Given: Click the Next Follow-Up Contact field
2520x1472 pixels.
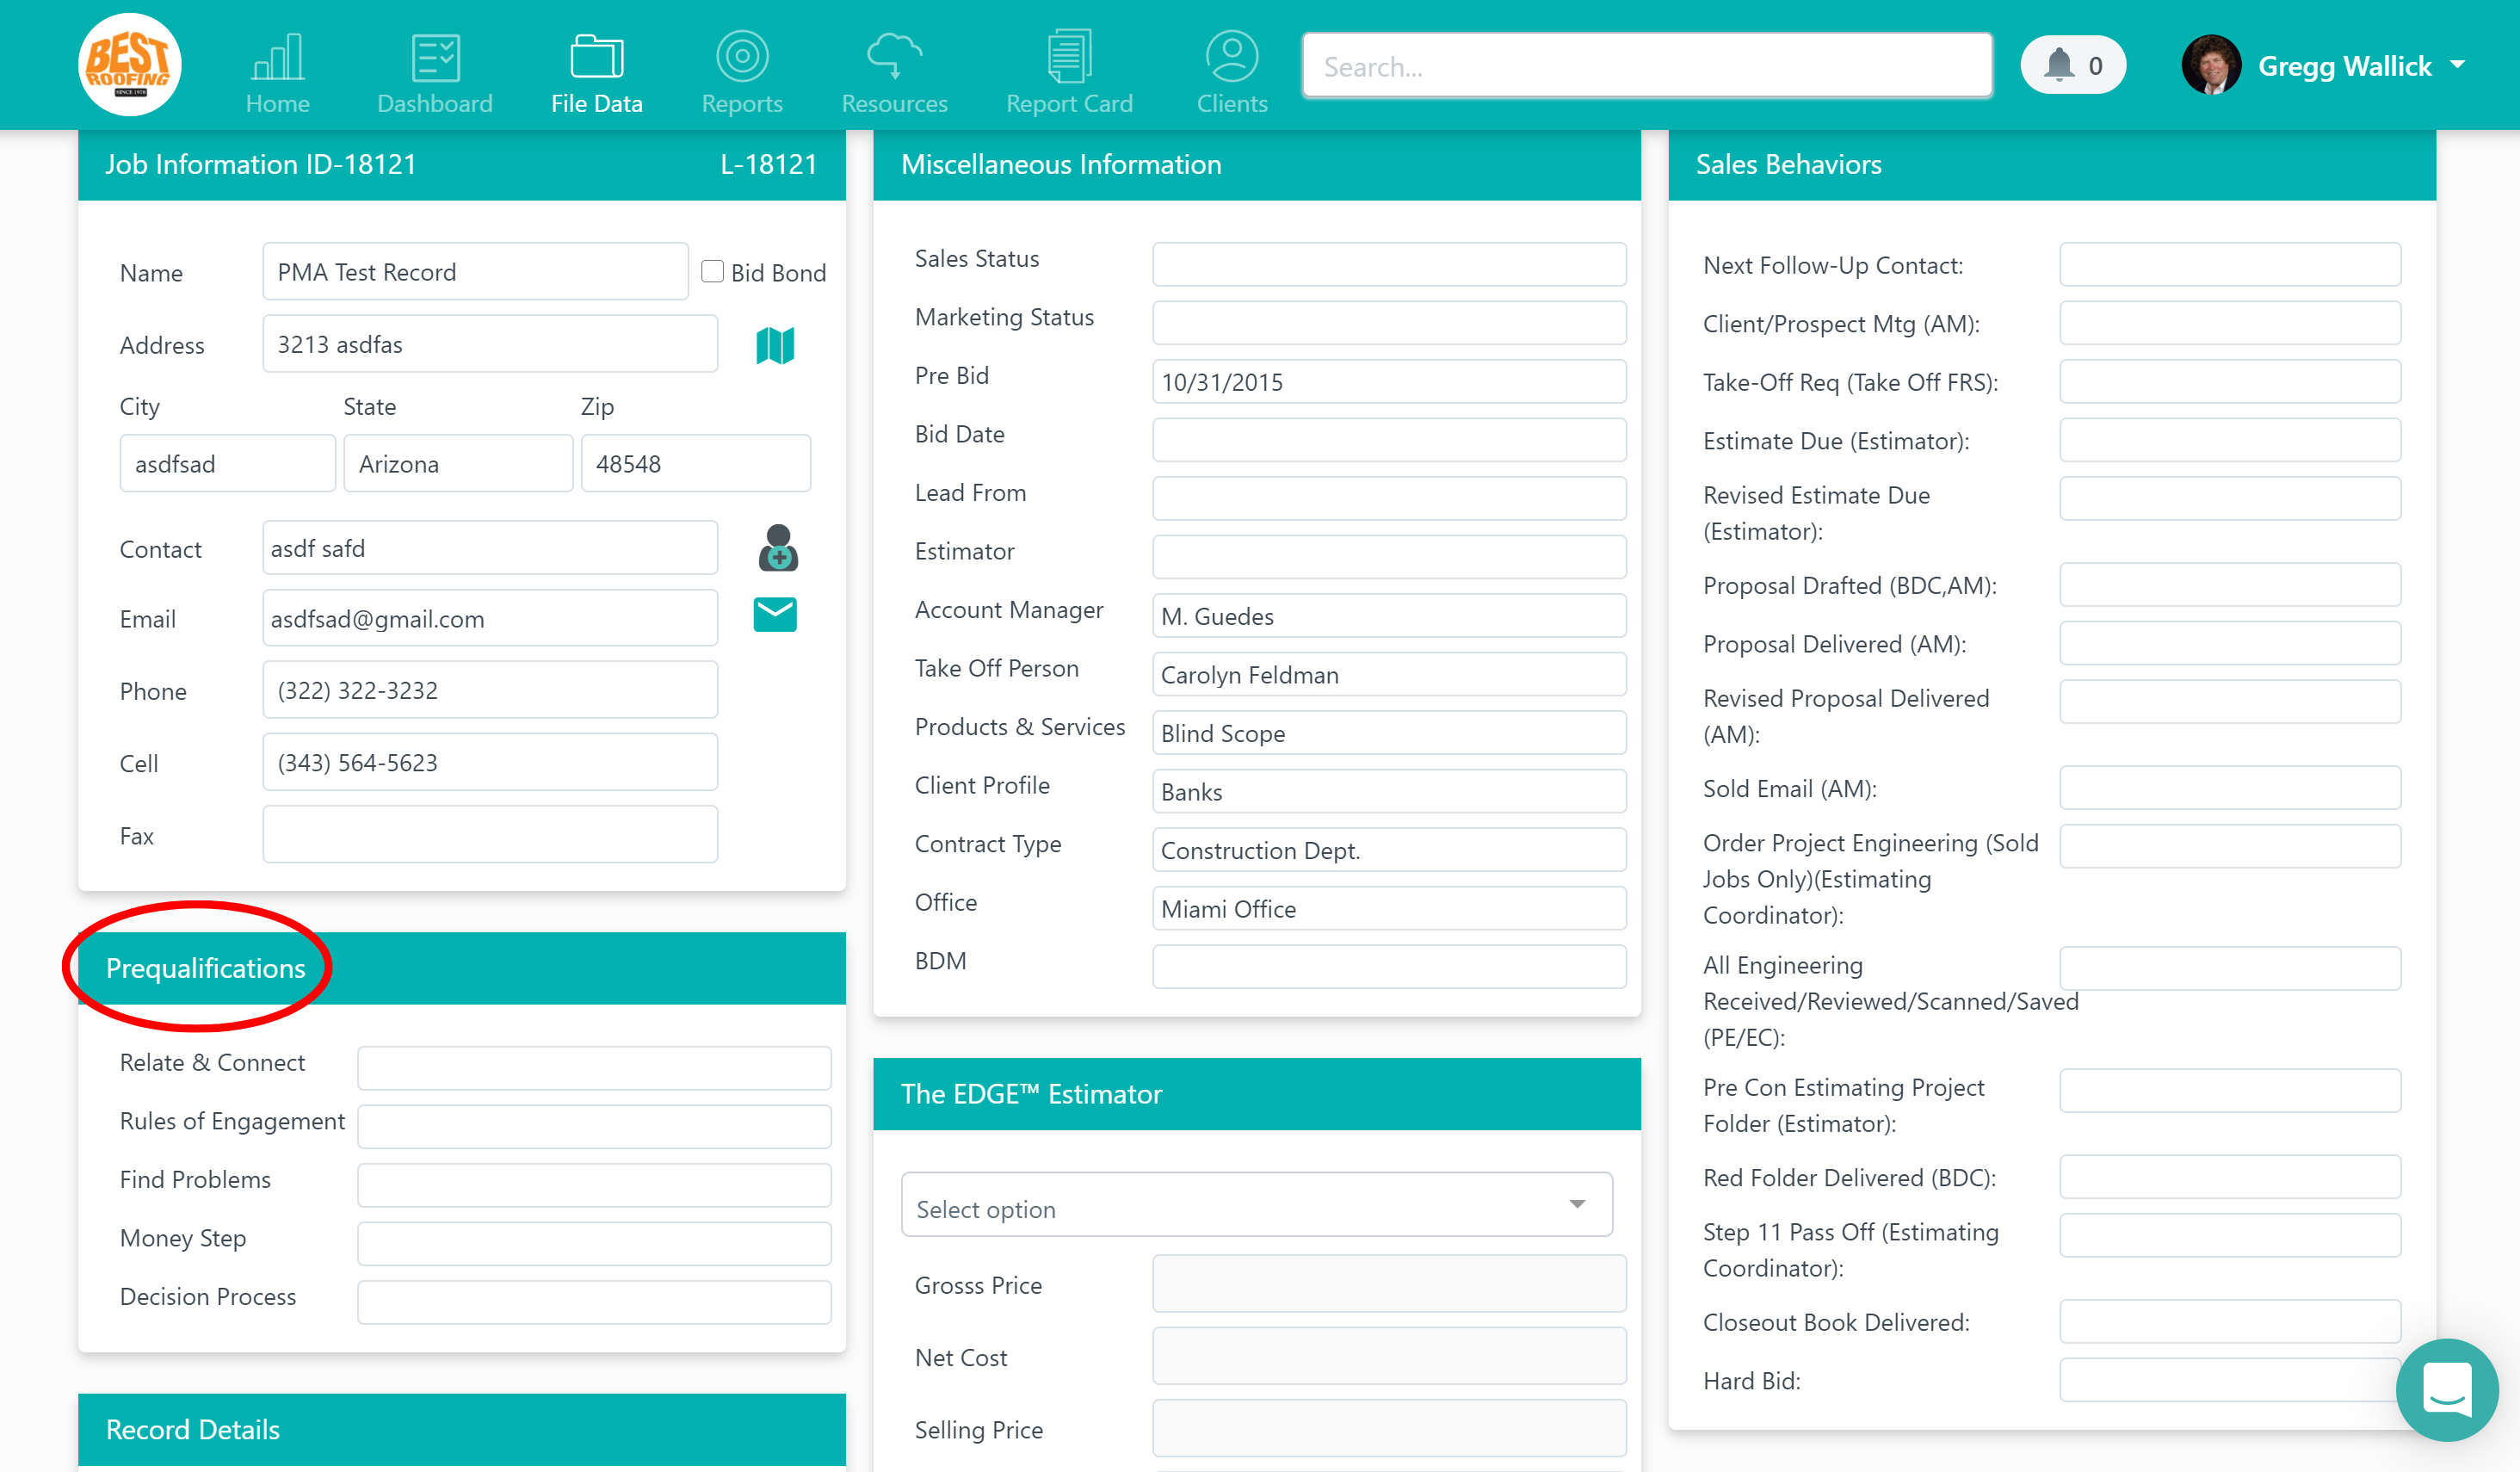Looking at the screenshot, I should click(x=2230, y=264).
